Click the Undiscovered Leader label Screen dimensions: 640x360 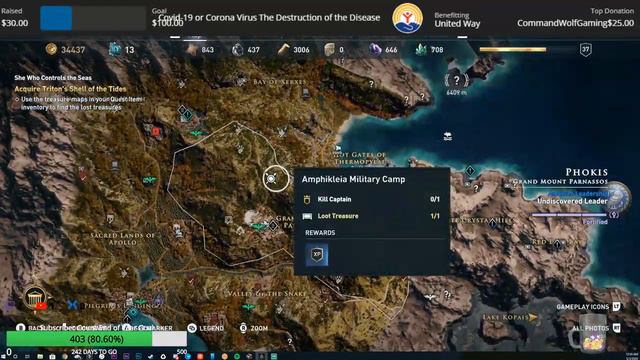click(x=572, y=201)
